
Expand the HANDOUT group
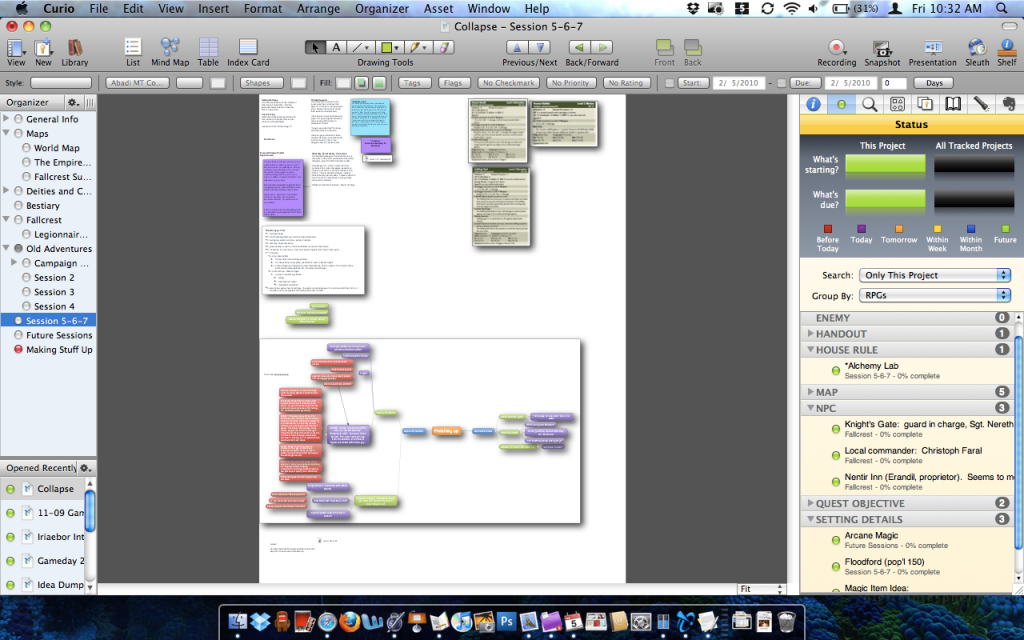tap(810, 333)
